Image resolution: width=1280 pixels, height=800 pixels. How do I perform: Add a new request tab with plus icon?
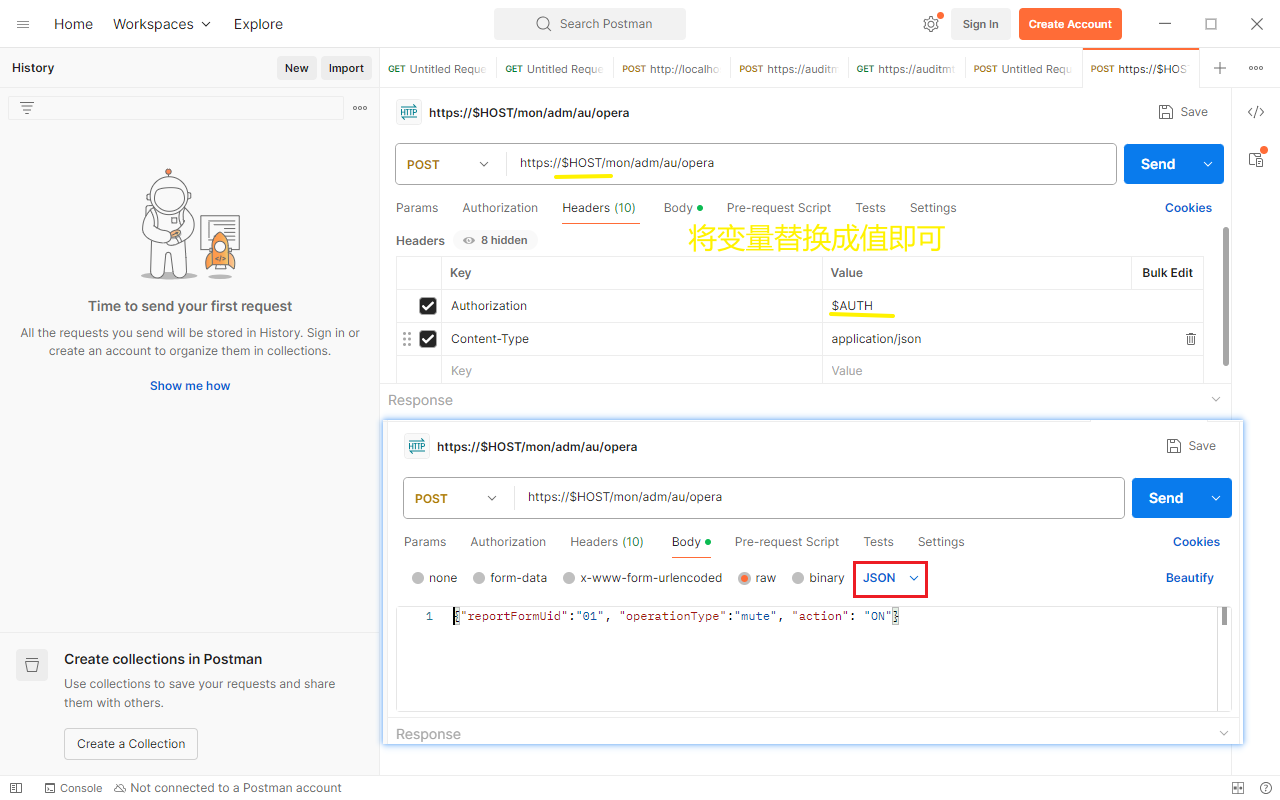point(1220,68)
